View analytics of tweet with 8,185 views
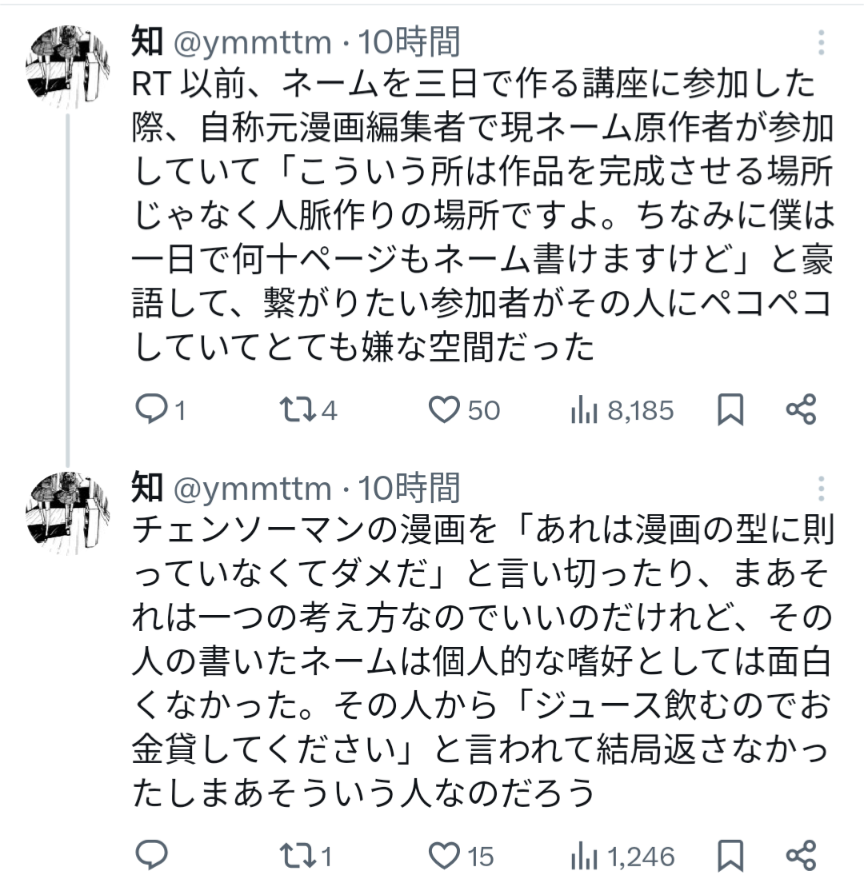 pos(583,410)
